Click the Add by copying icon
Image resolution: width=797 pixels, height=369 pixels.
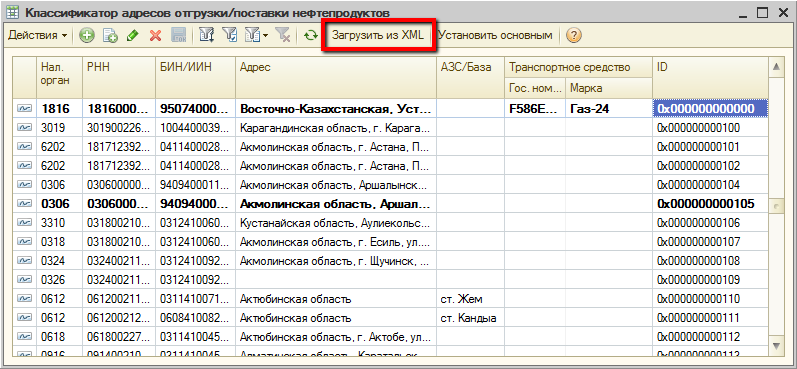tap(110, 36)
